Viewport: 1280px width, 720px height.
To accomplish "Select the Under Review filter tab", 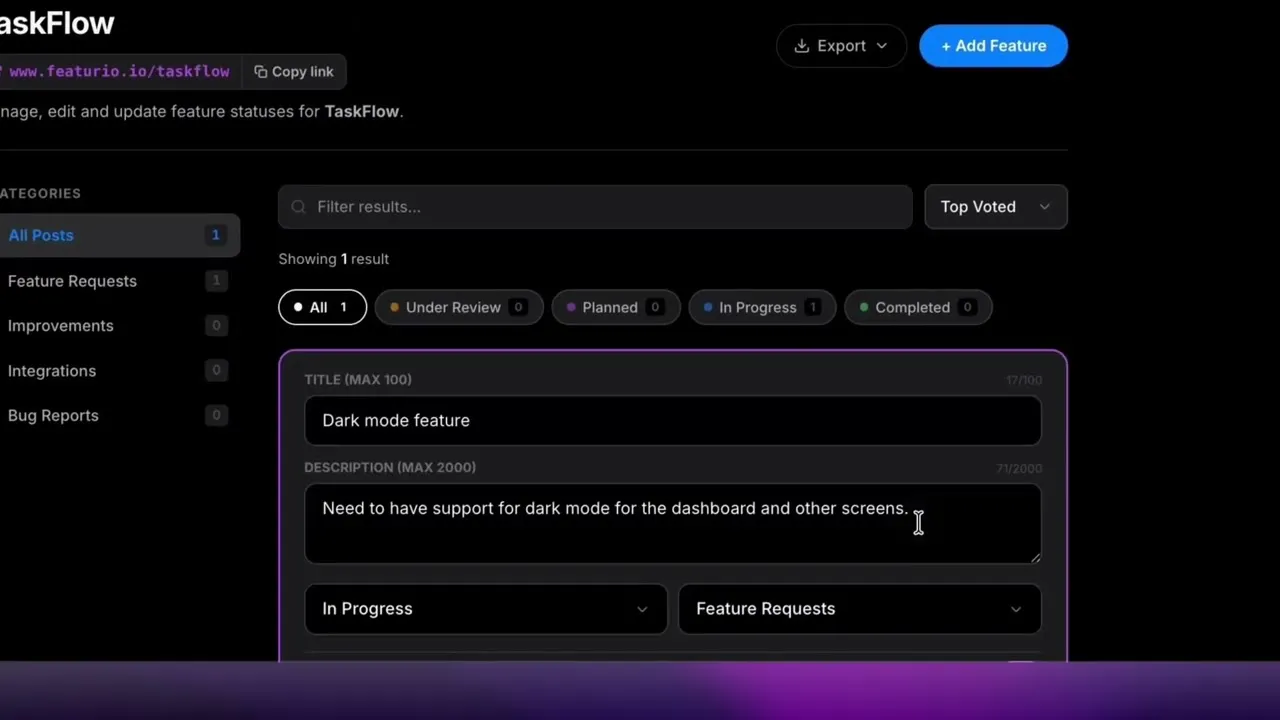I will tap(459, 307).
